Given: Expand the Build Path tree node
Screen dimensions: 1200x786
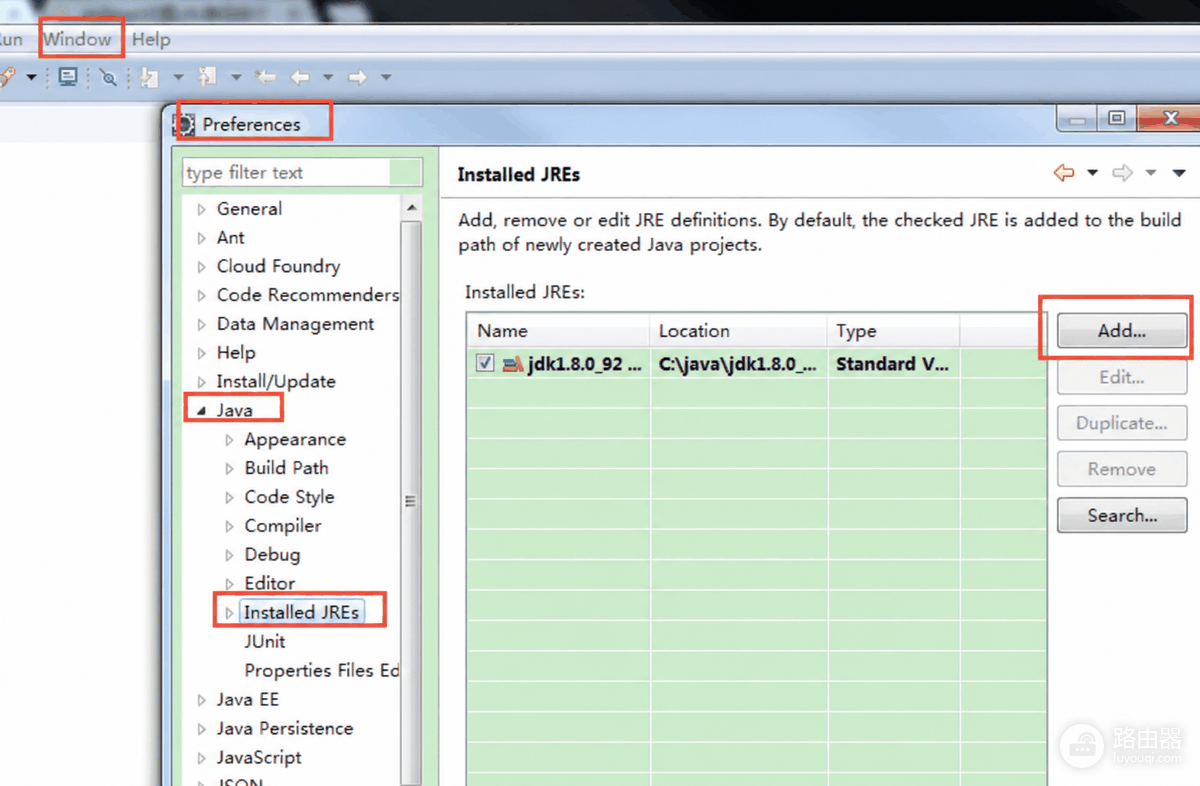Looking at the screenshot, I should point(229,468).
